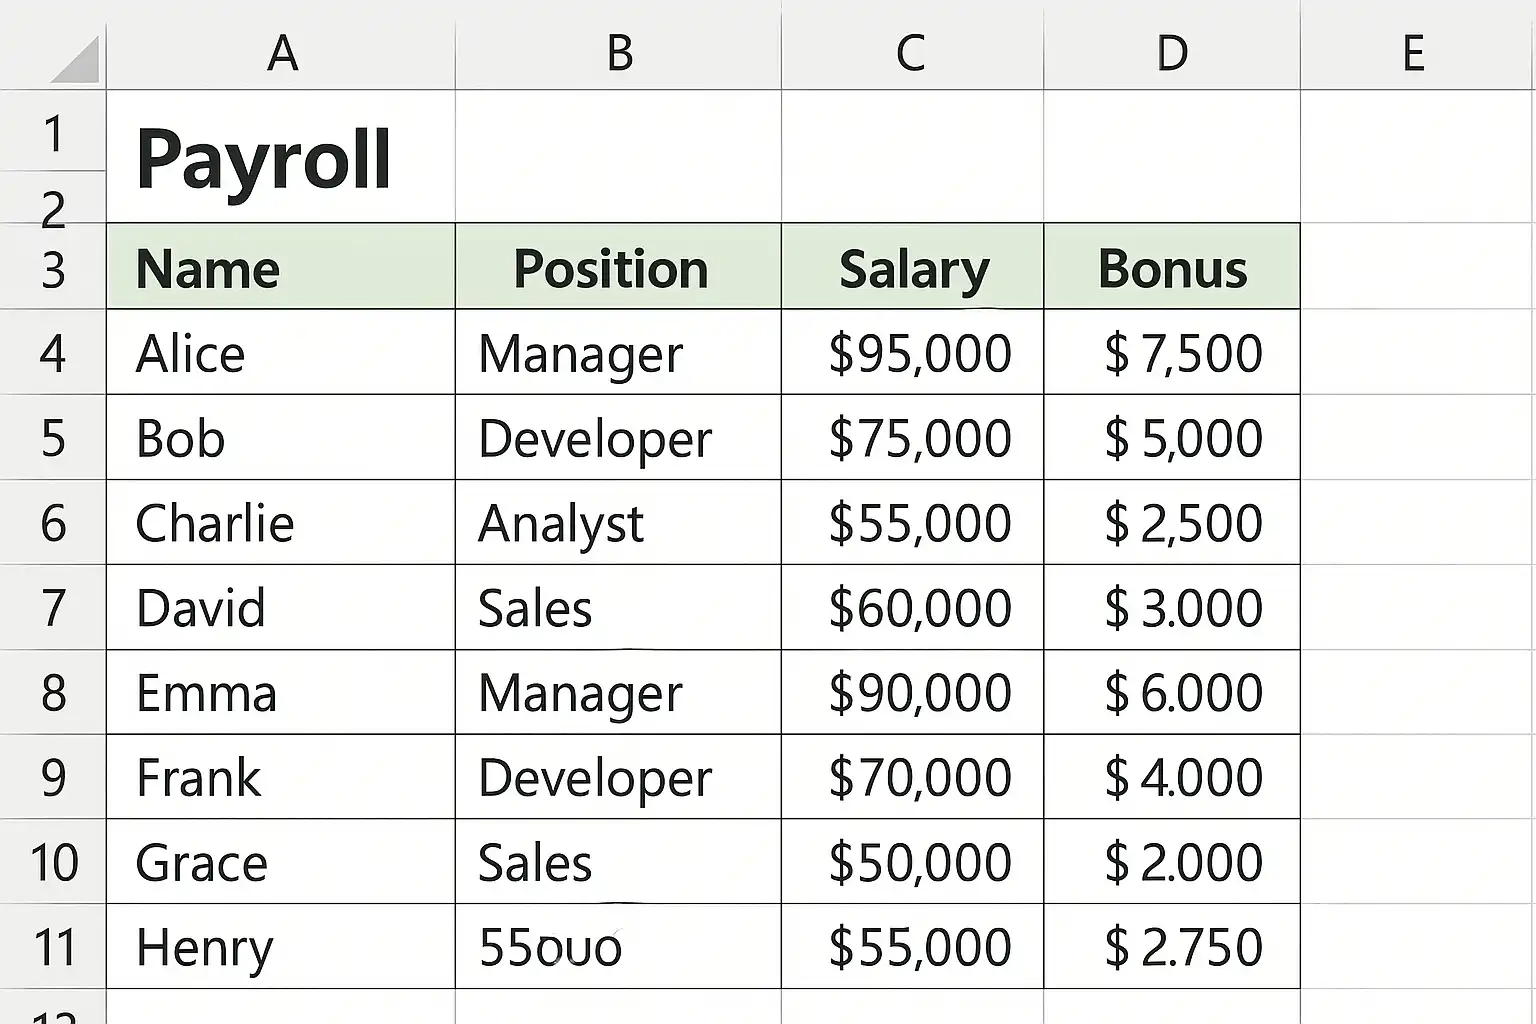Click the Bonus header cell
Image resolution: width=1536 pixels, height=1024 pixels.
1172,268
